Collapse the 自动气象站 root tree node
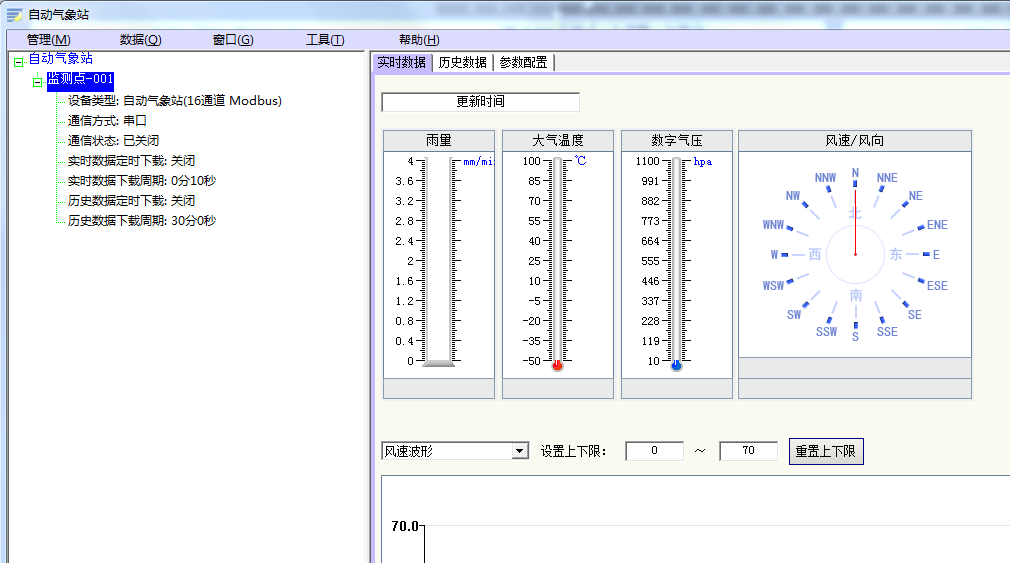This screenshot has height=563, width=1010. tap(19, 62)
